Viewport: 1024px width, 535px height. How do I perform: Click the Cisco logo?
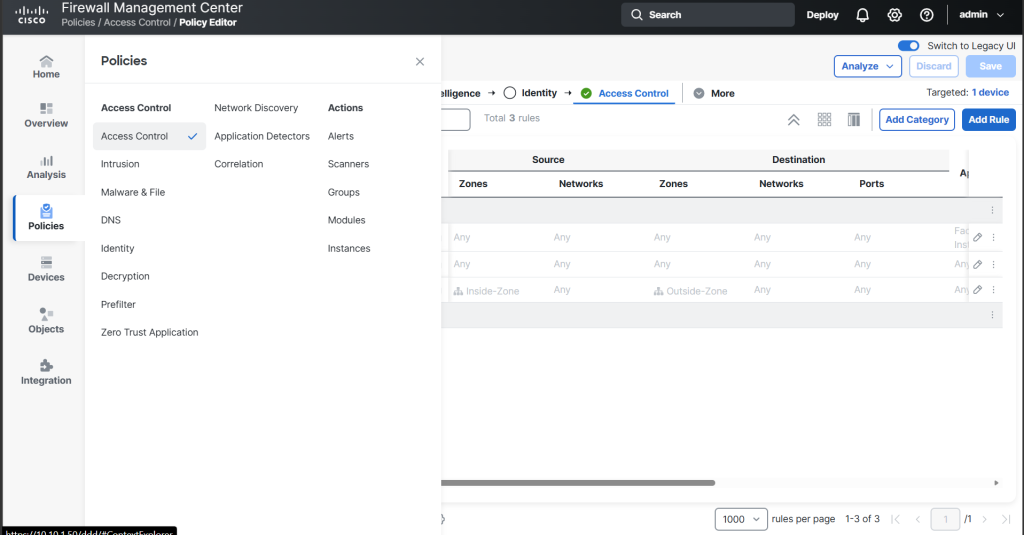pyautogui.click(x=31, y=15)
